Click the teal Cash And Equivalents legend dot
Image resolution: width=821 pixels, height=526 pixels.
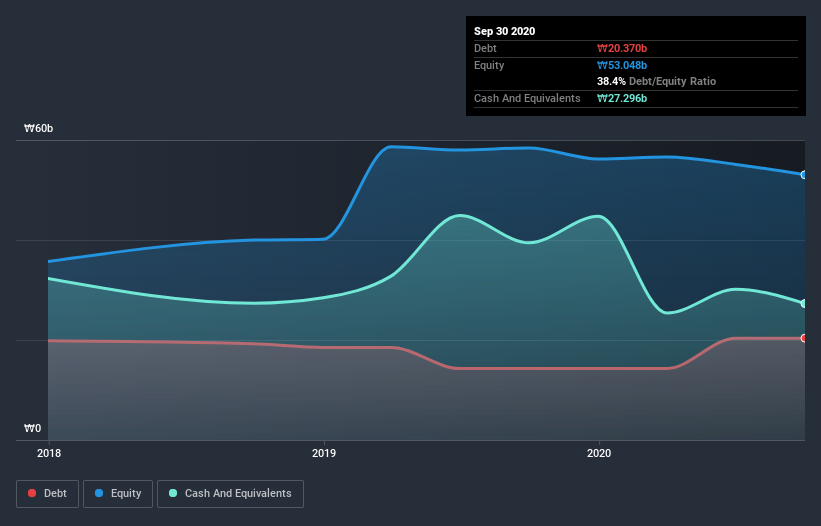pyautogui.click(x=173, y=493)
